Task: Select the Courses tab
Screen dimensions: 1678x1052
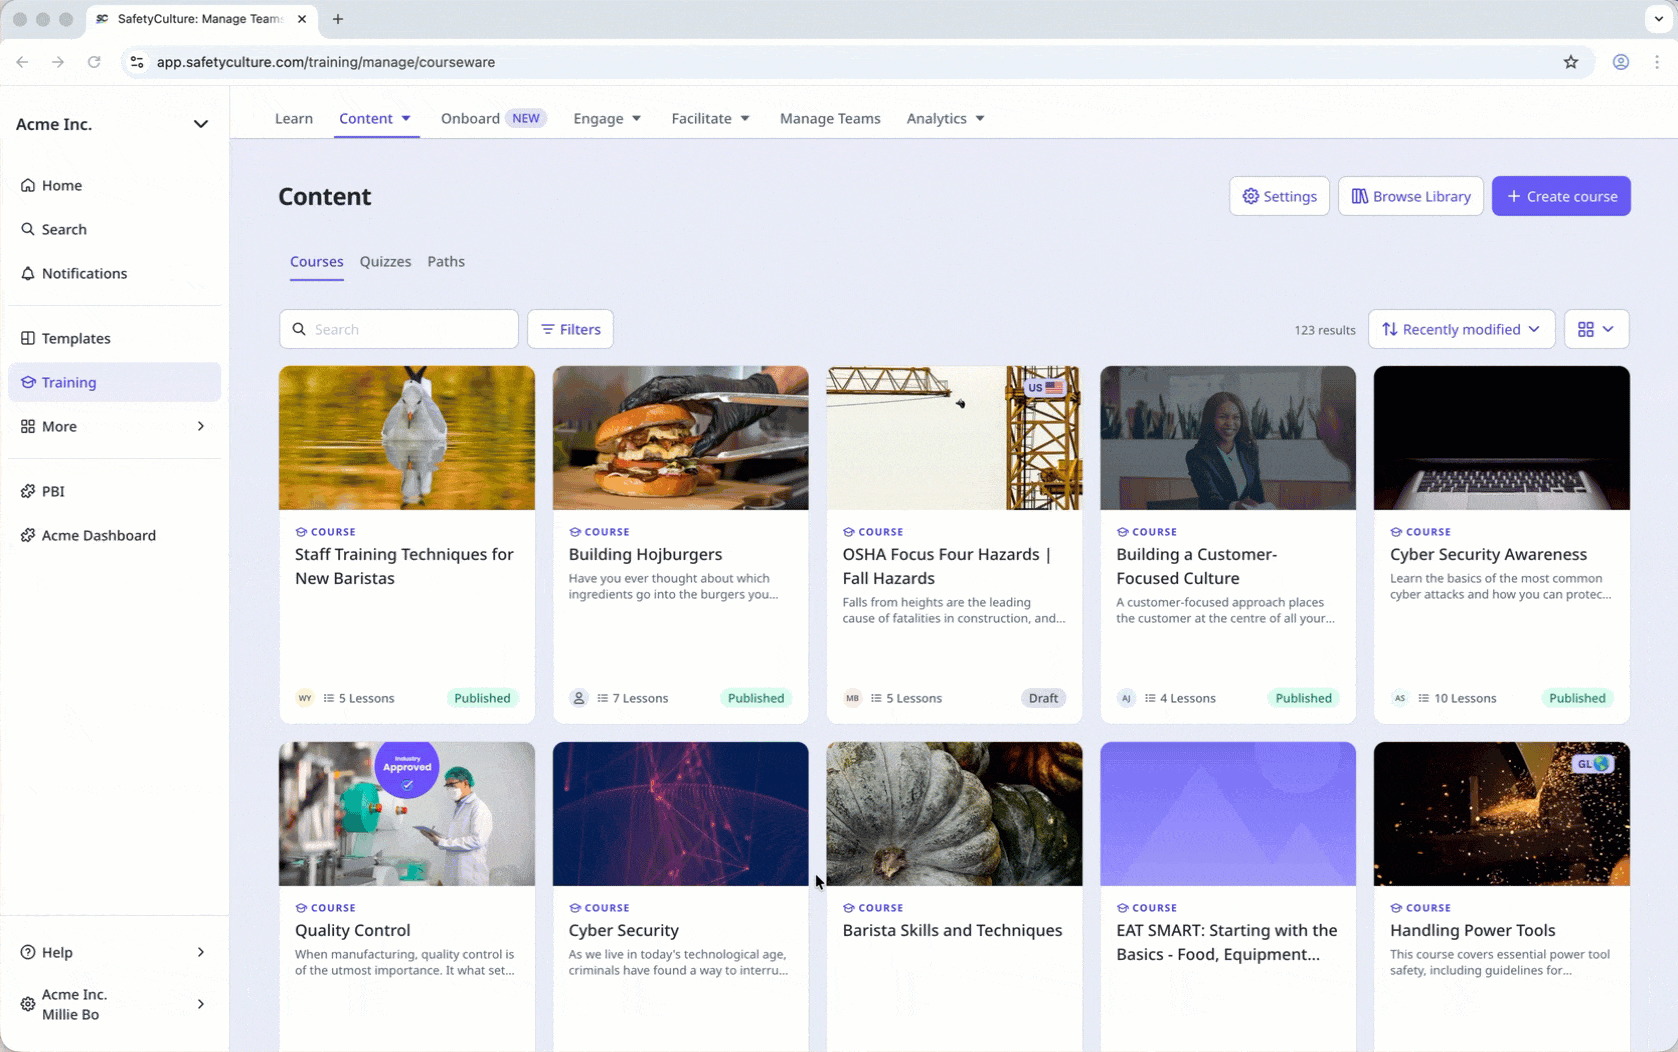Action: (316, 262)
